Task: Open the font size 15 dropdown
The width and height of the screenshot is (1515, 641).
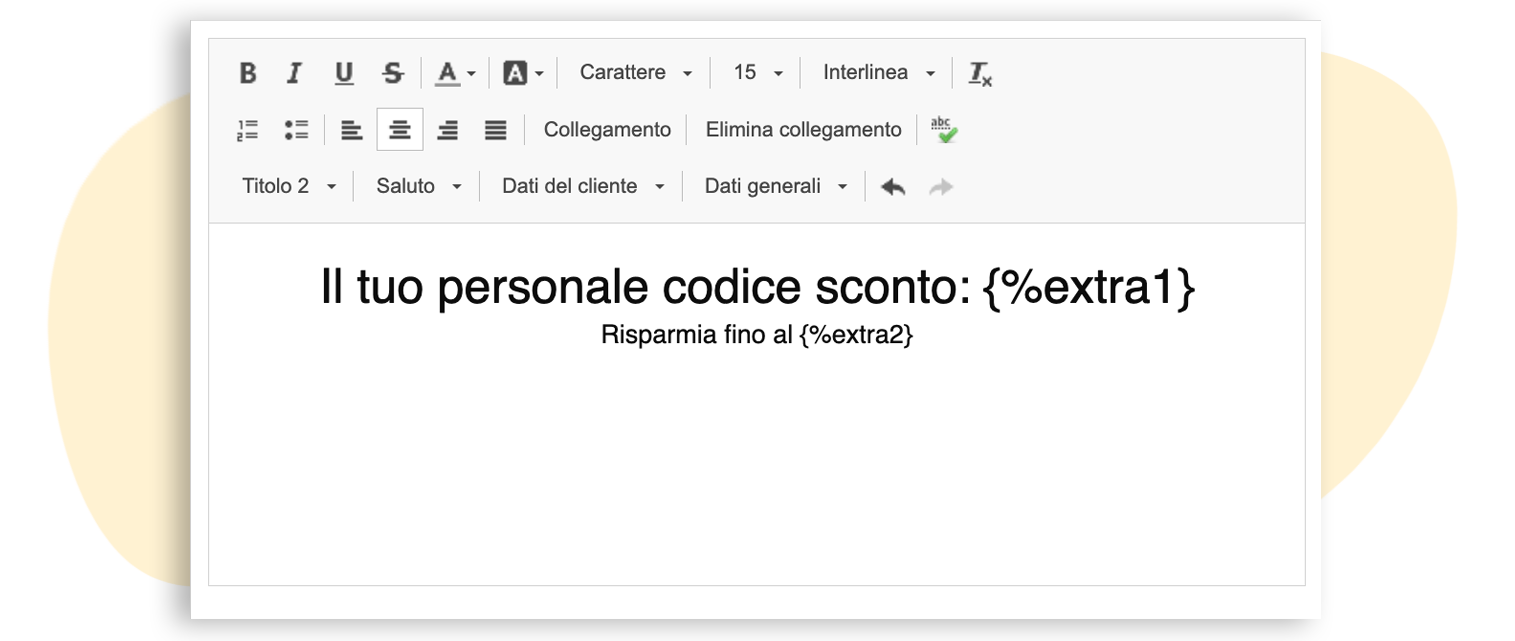Action: pos(757,73)
